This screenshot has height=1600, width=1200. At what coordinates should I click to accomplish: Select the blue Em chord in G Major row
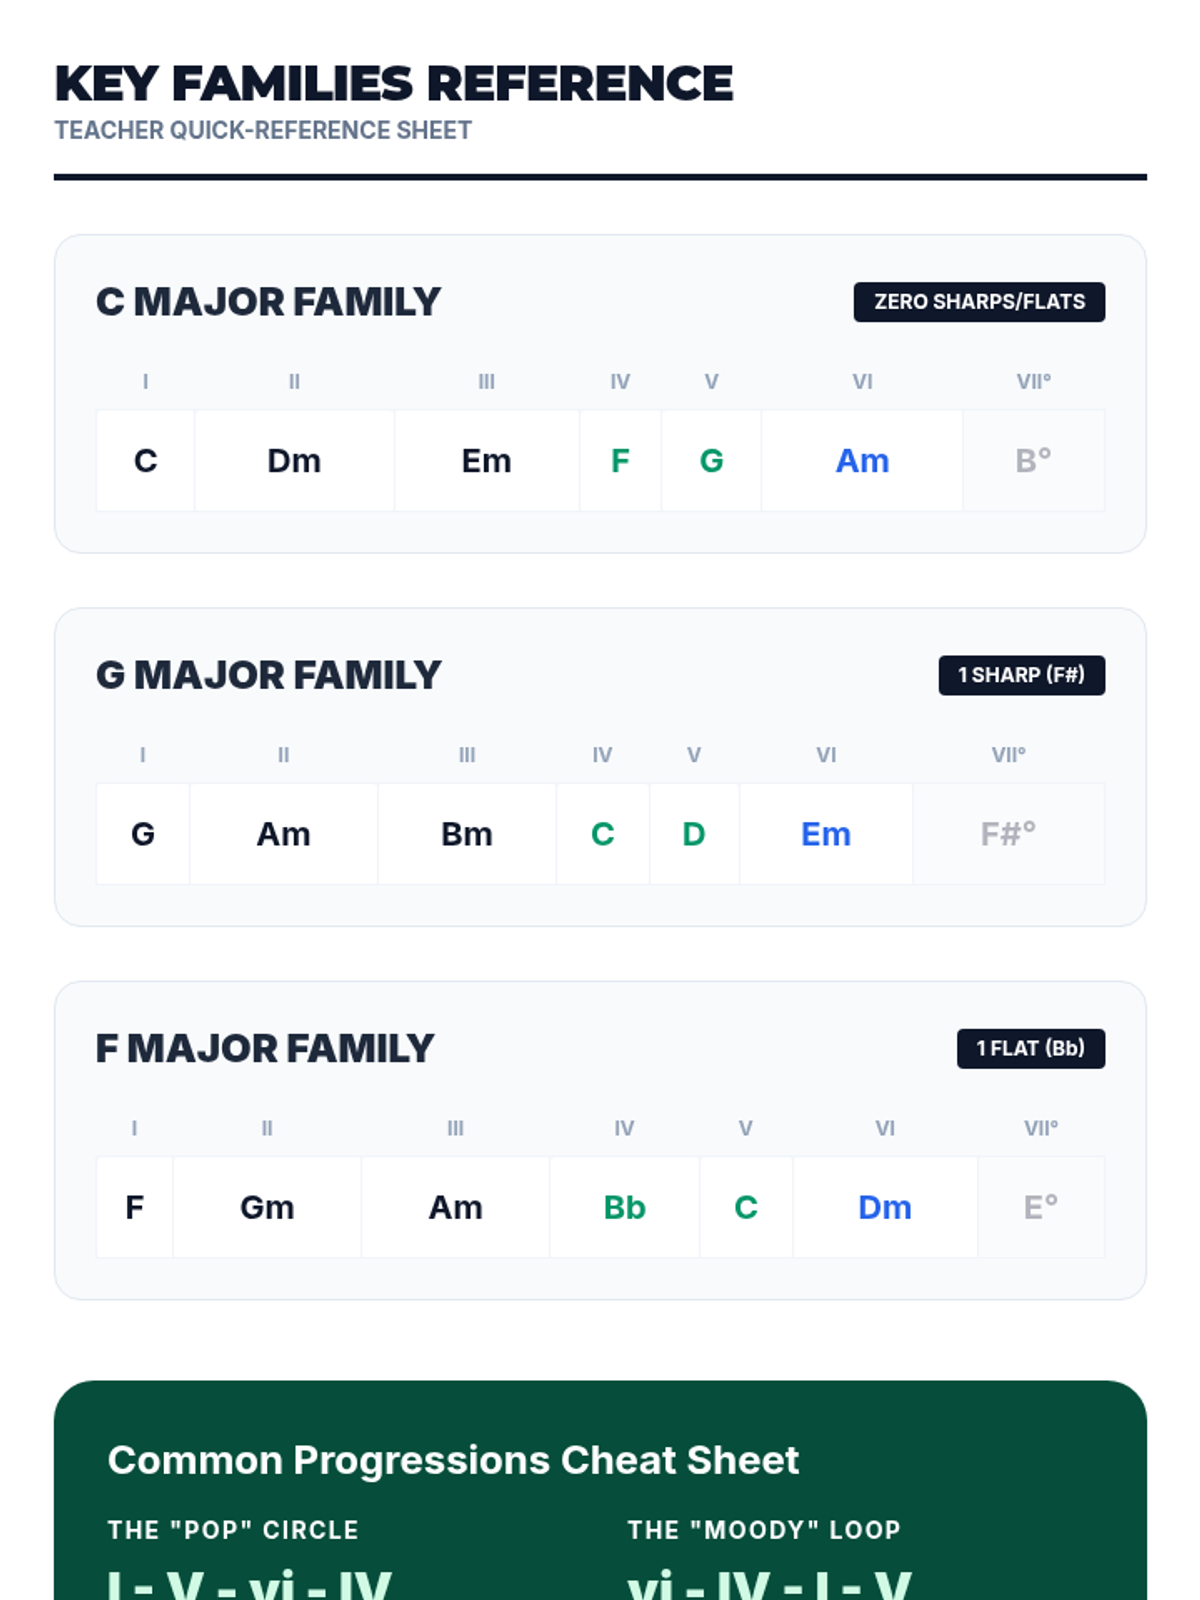826,834
